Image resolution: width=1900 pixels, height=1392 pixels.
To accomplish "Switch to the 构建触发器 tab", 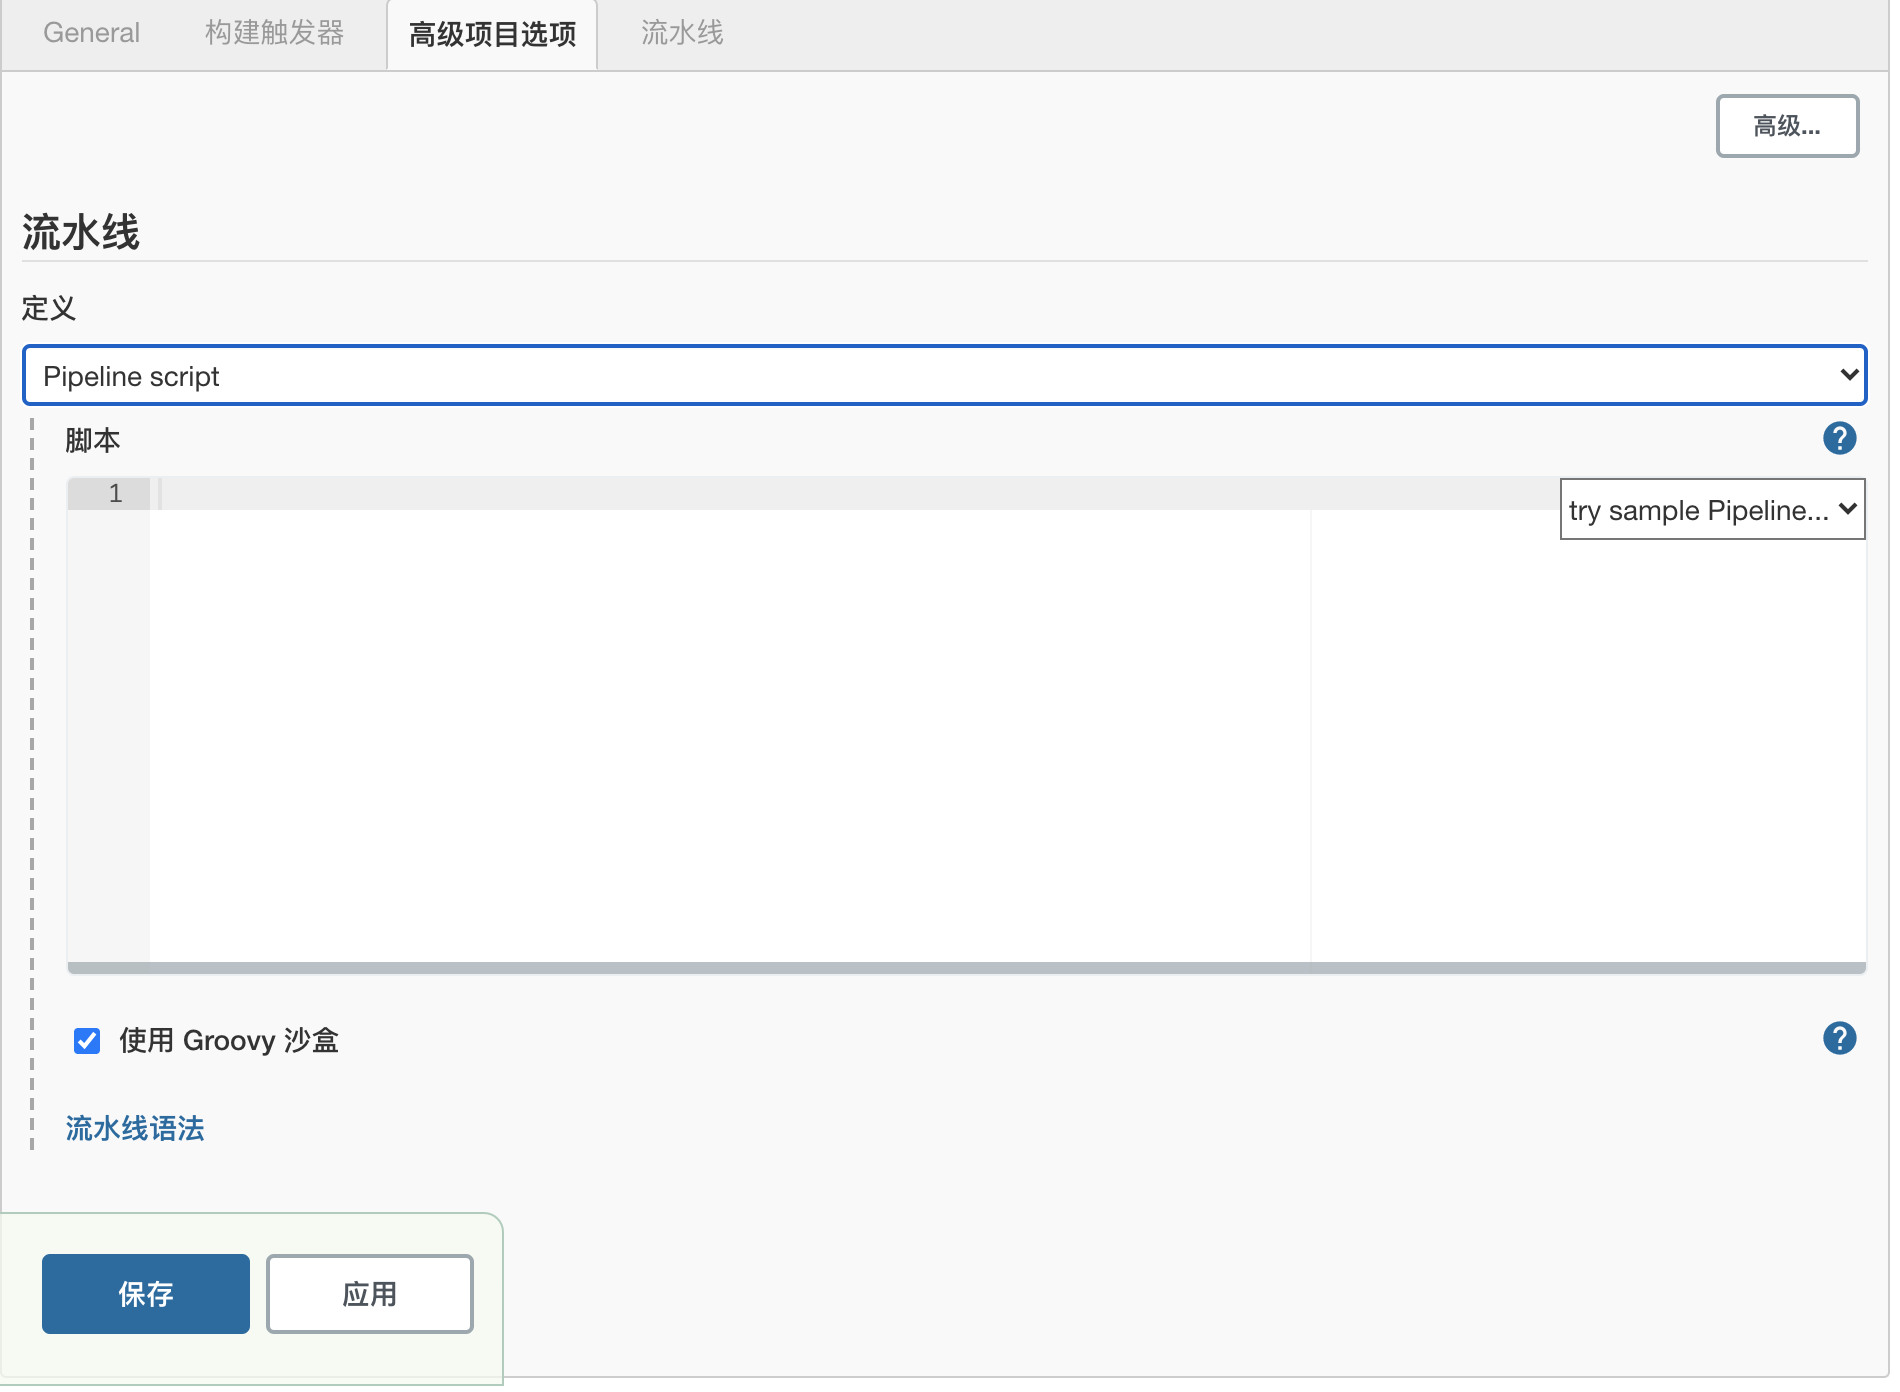I will (x=274, y=33).
